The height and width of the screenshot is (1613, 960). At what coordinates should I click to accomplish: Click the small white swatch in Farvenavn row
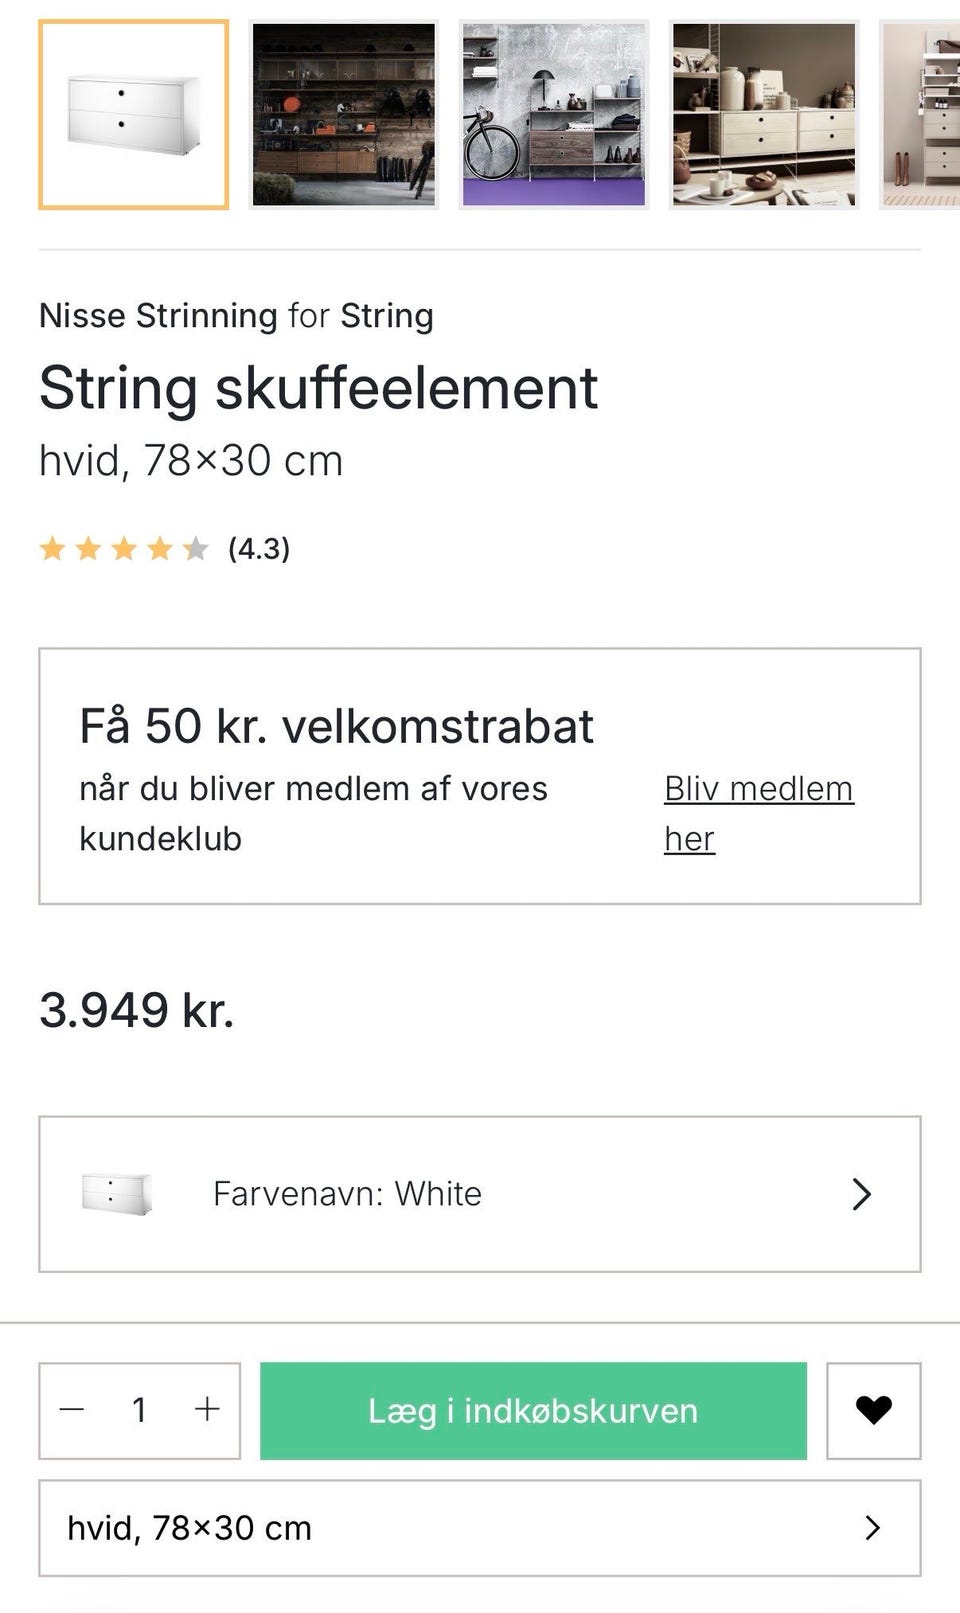[x=117, y=1194]
